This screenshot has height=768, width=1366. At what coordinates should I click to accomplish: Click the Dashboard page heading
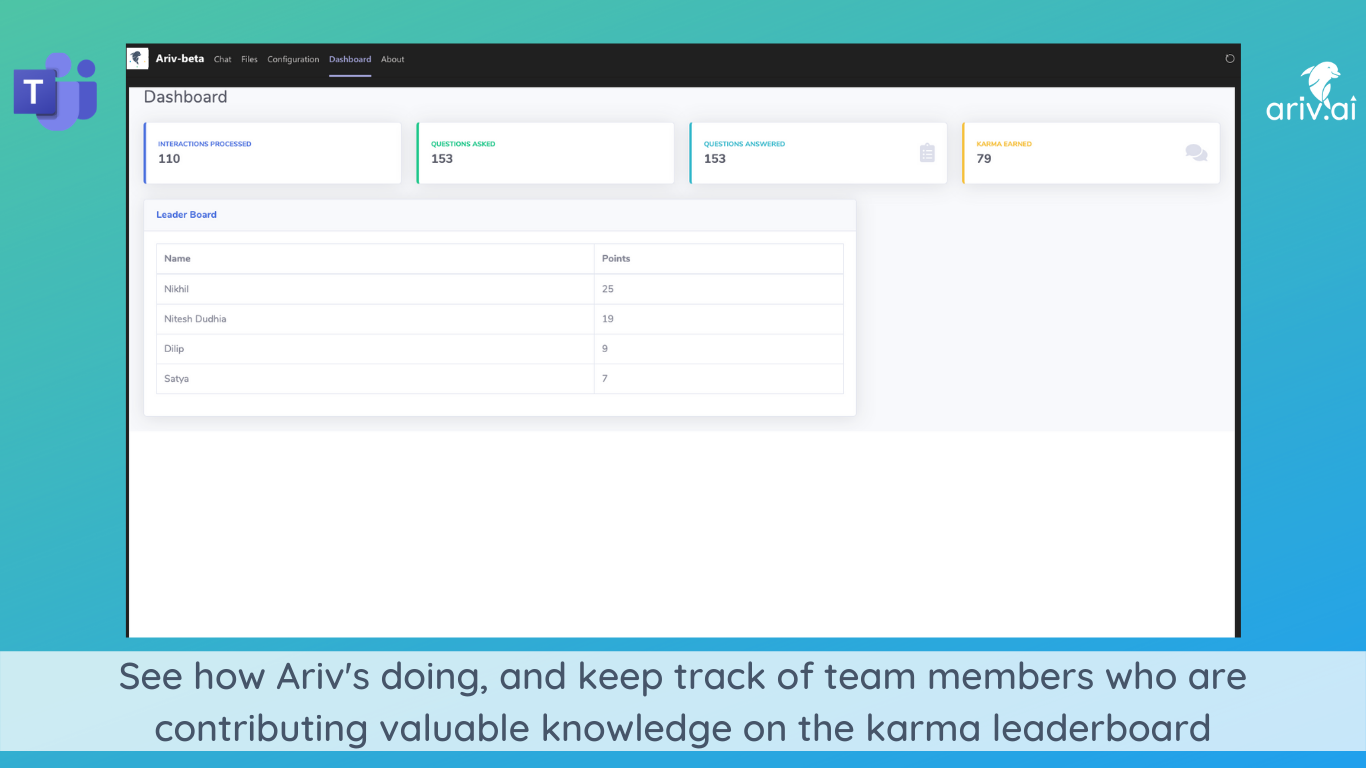point(185,97)
